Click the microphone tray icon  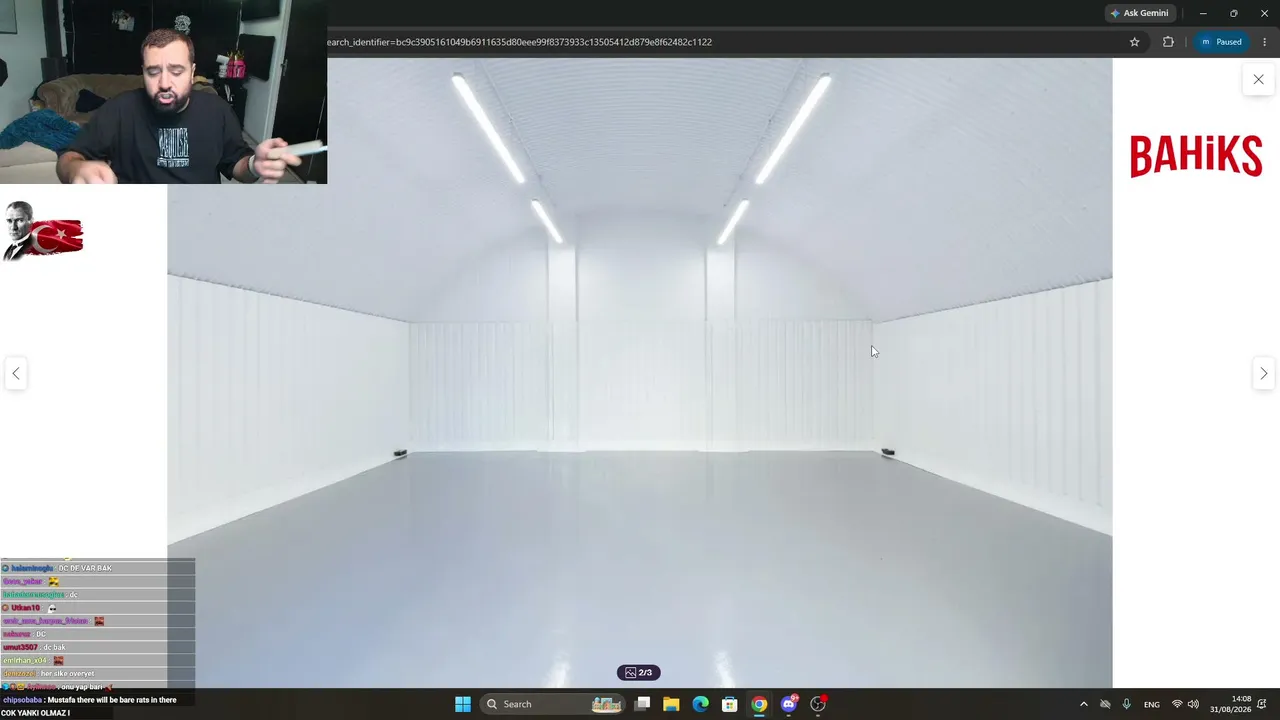1126,704
